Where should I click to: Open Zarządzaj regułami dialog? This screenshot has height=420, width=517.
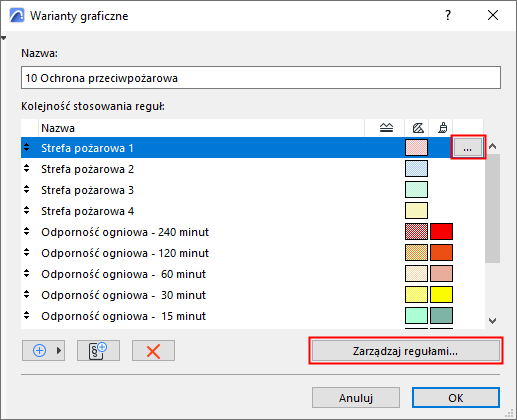point(406,351)
